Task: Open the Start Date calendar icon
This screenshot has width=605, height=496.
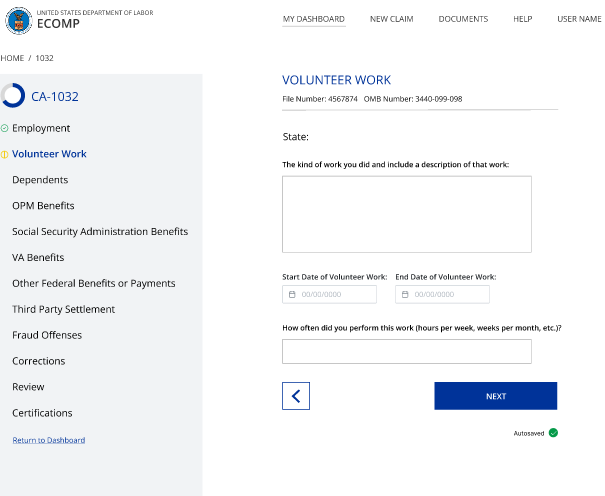Action: tap(292, 295)
